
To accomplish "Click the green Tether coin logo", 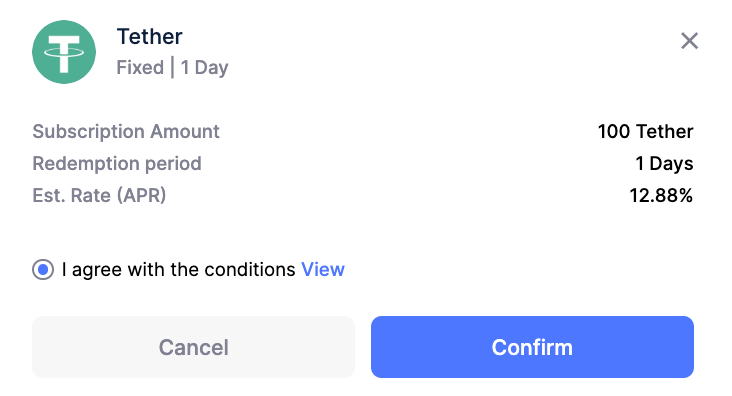I will 64,52.
